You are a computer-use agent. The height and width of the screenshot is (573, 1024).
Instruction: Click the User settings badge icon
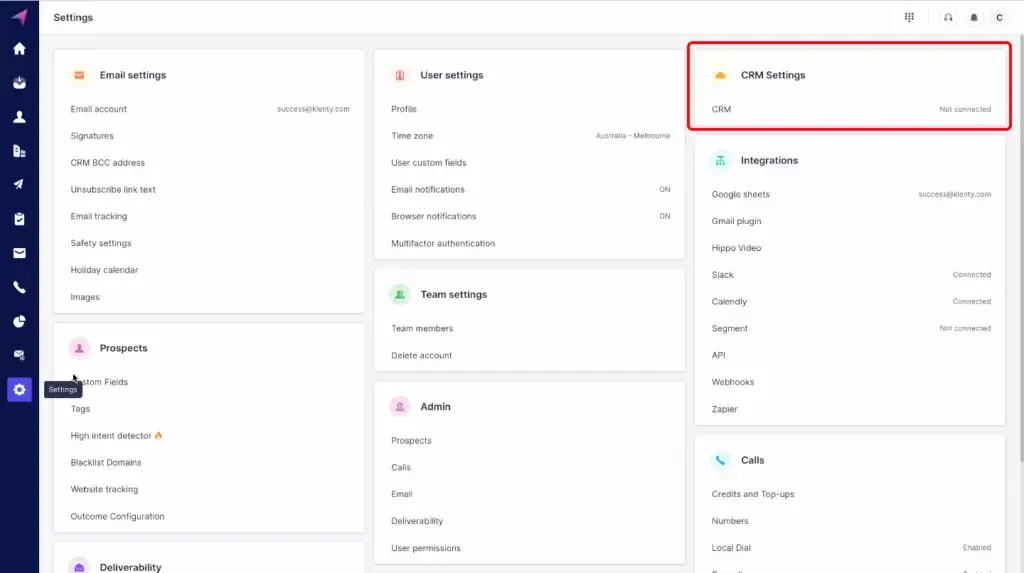pos(400,75)
